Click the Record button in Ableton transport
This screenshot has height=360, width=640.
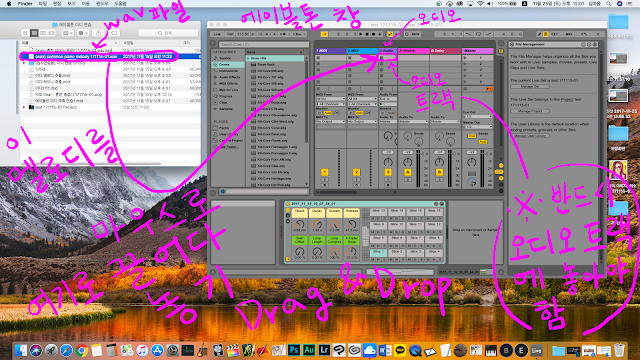[373, 34]
